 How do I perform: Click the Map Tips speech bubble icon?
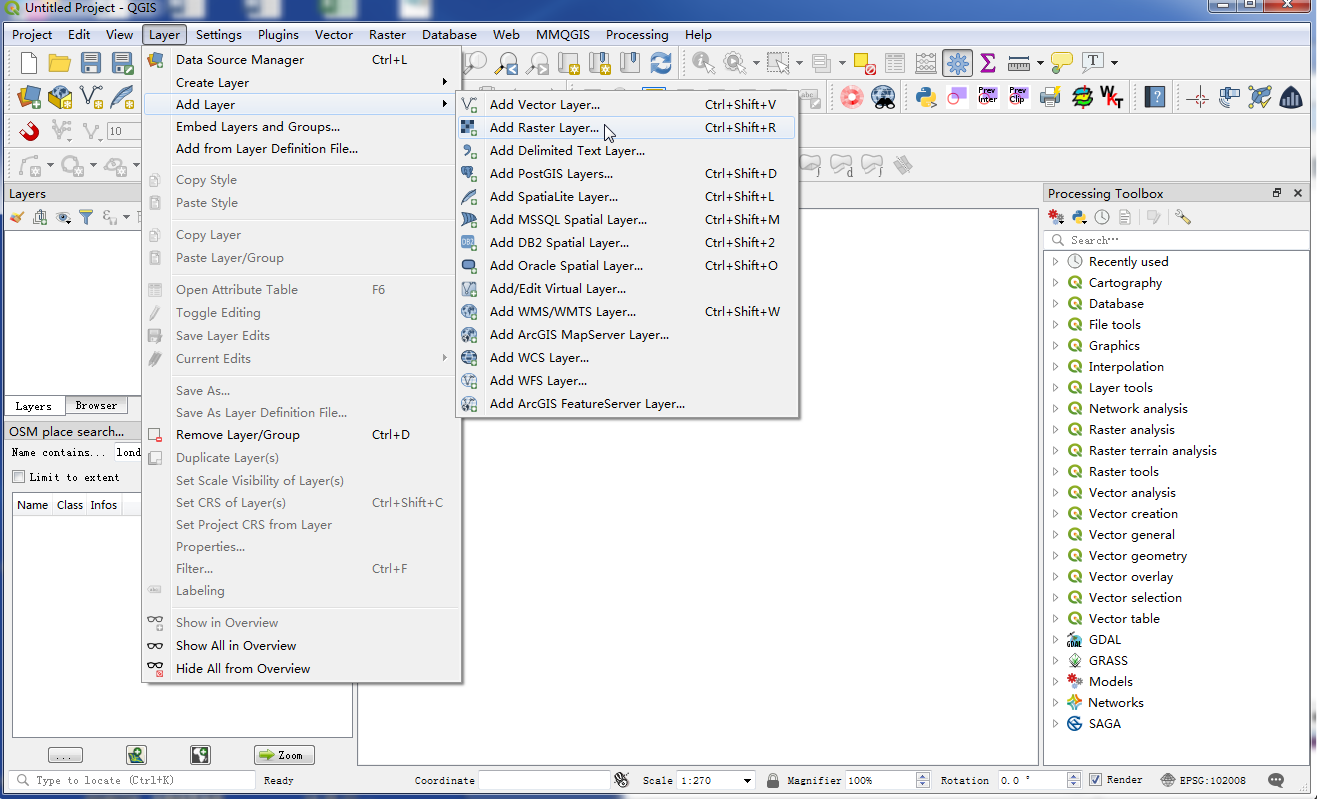pos(1062,63)
